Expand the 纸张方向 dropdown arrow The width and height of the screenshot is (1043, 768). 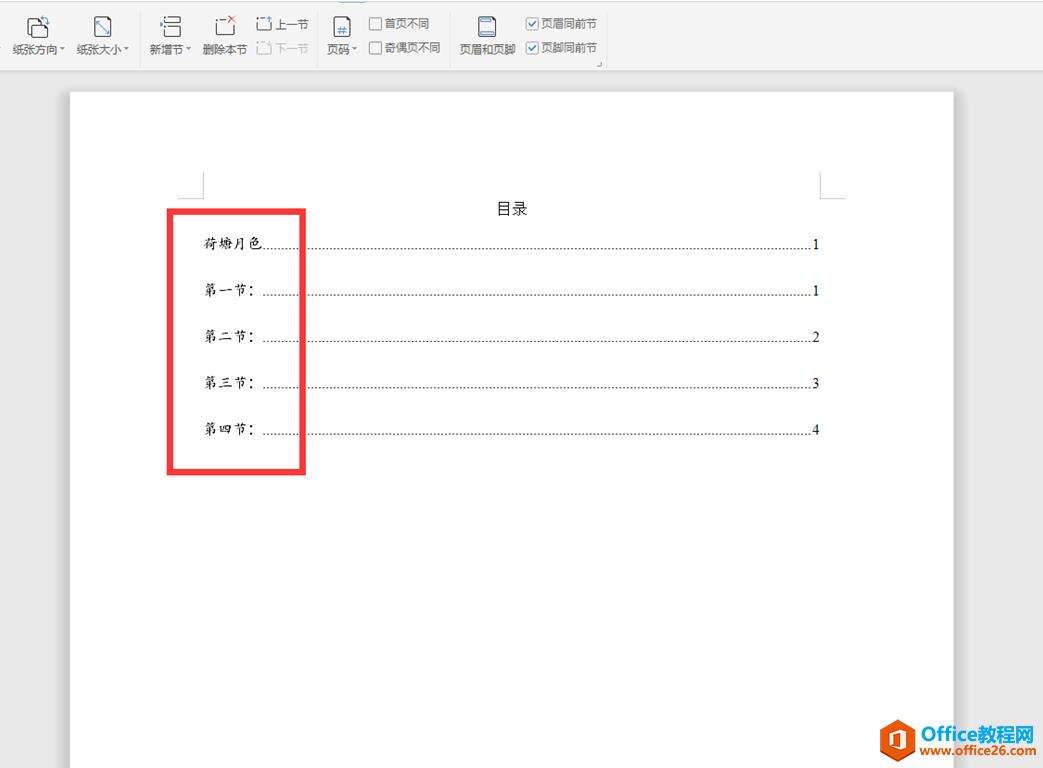[62, 49]
